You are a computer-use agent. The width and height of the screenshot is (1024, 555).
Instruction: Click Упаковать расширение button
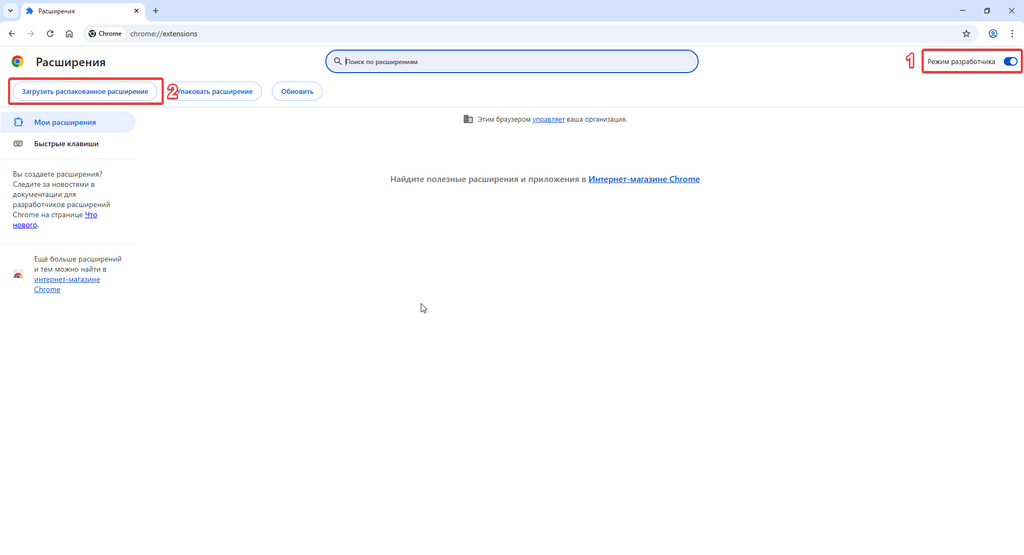[x=216, y=92]
